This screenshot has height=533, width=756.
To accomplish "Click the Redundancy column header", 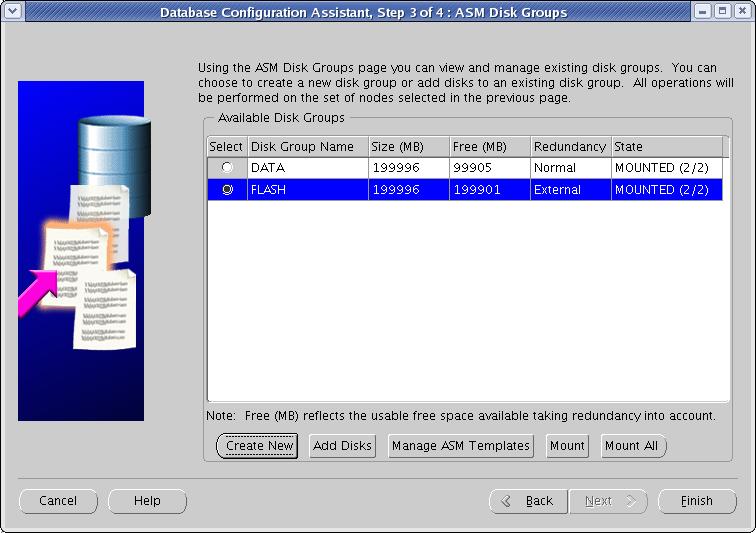I will (570, 147).
